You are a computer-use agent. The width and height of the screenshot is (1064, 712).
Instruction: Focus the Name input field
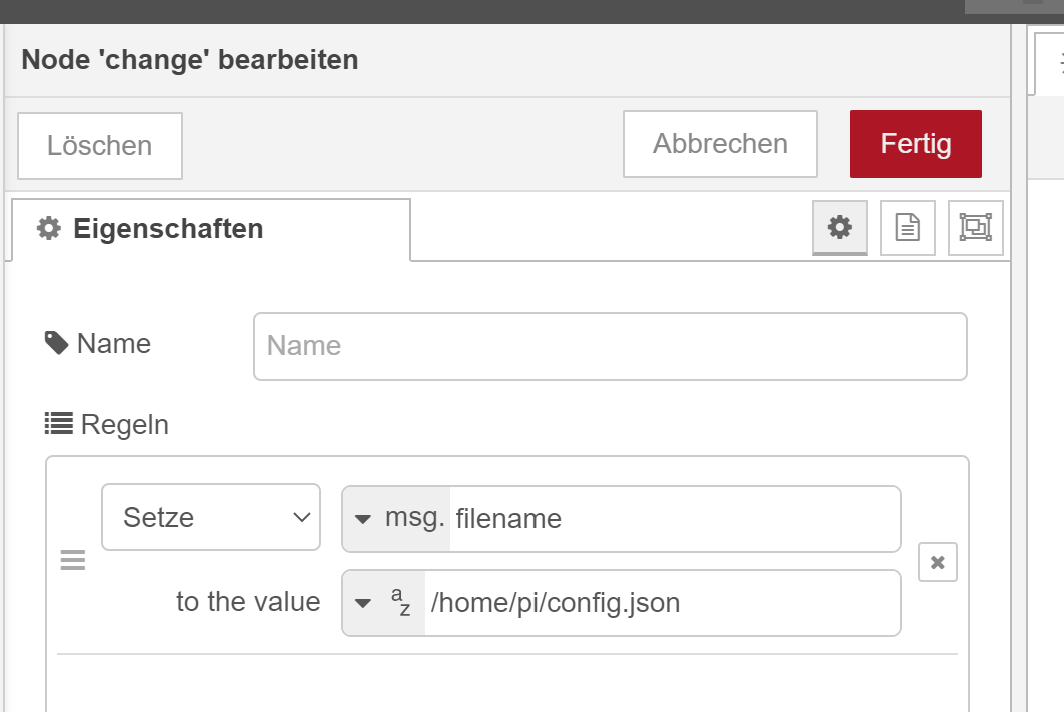(x=610, y=346)
